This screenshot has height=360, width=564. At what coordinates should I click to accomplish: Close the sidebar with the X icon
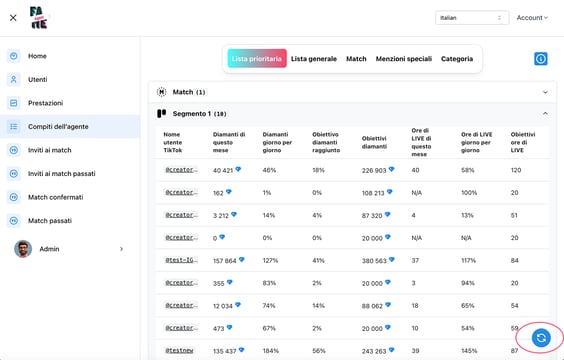point(13,18)
